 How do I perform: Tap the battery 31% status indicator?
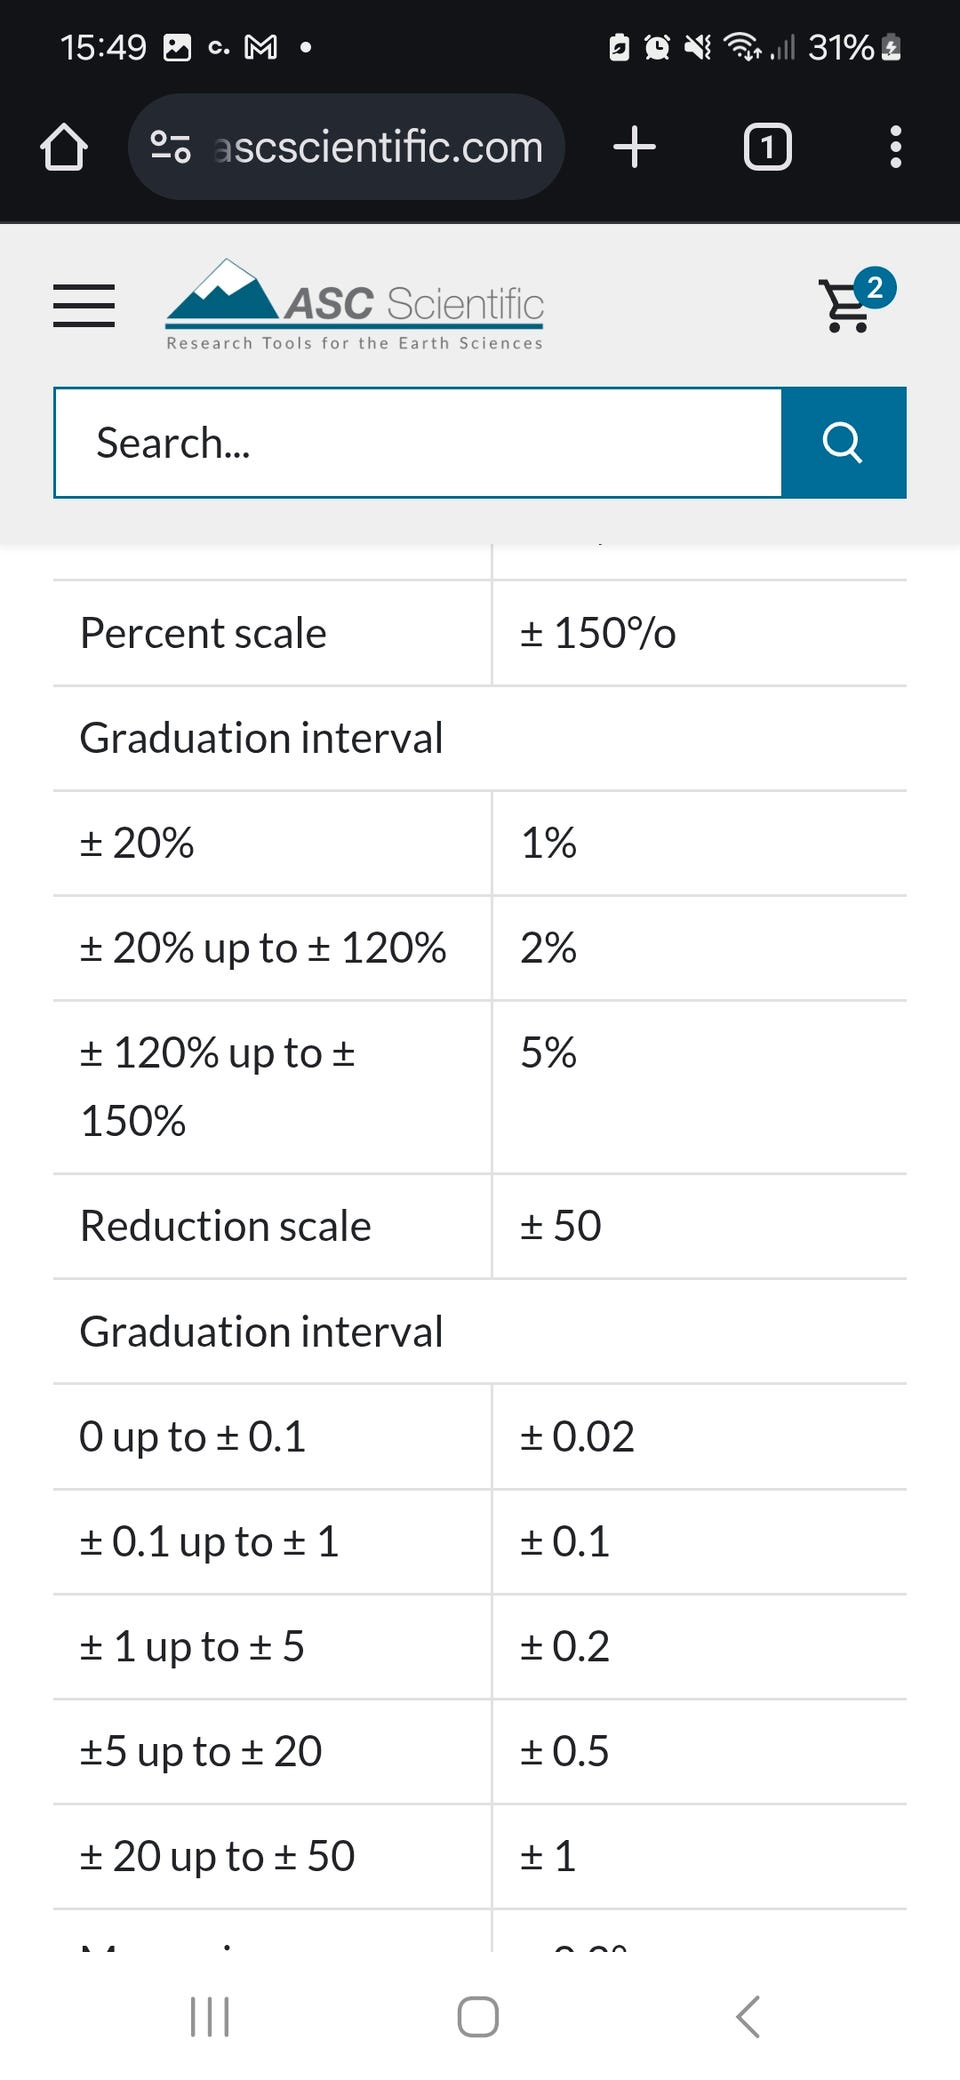(x=855, y=47)
